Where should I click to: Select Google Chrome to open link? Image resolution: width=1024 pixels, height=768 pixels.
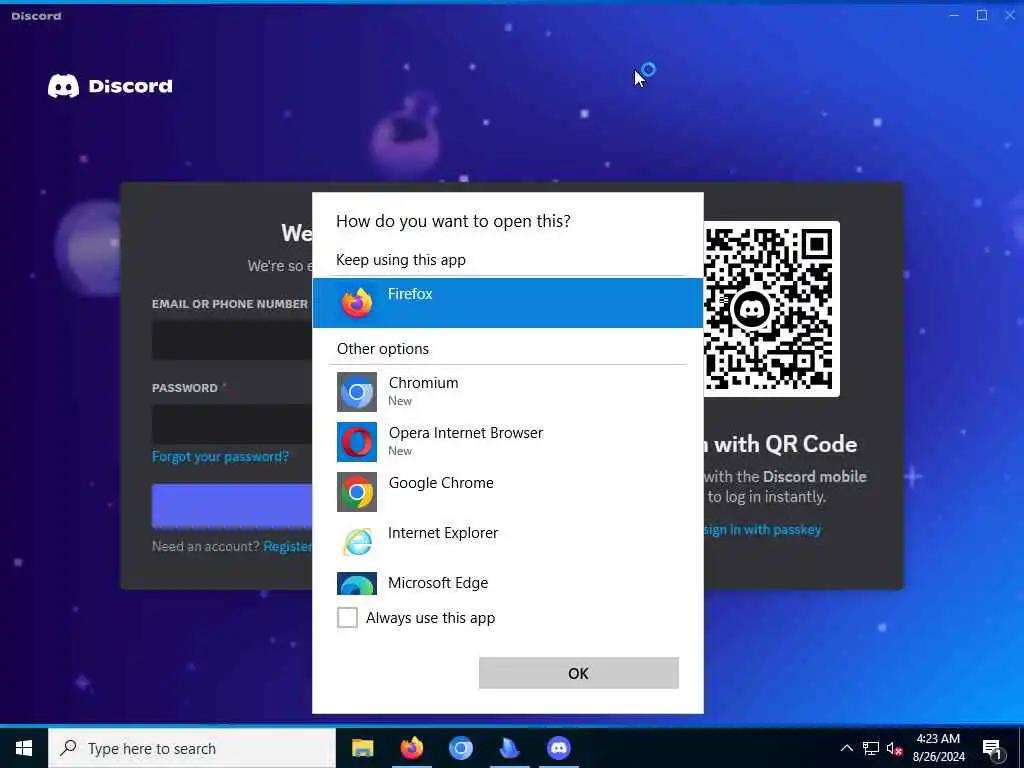(507, 491)
